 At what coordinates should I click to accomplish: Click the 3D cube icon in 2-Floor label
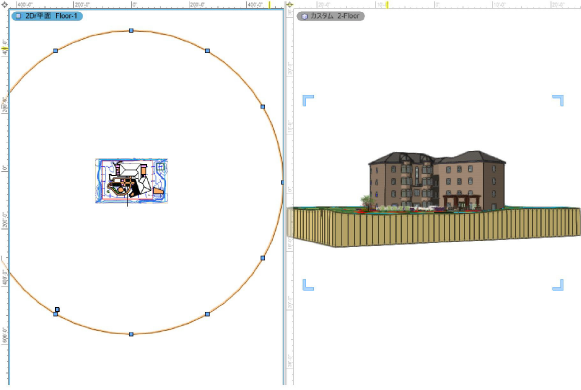[x=304, y=16]
